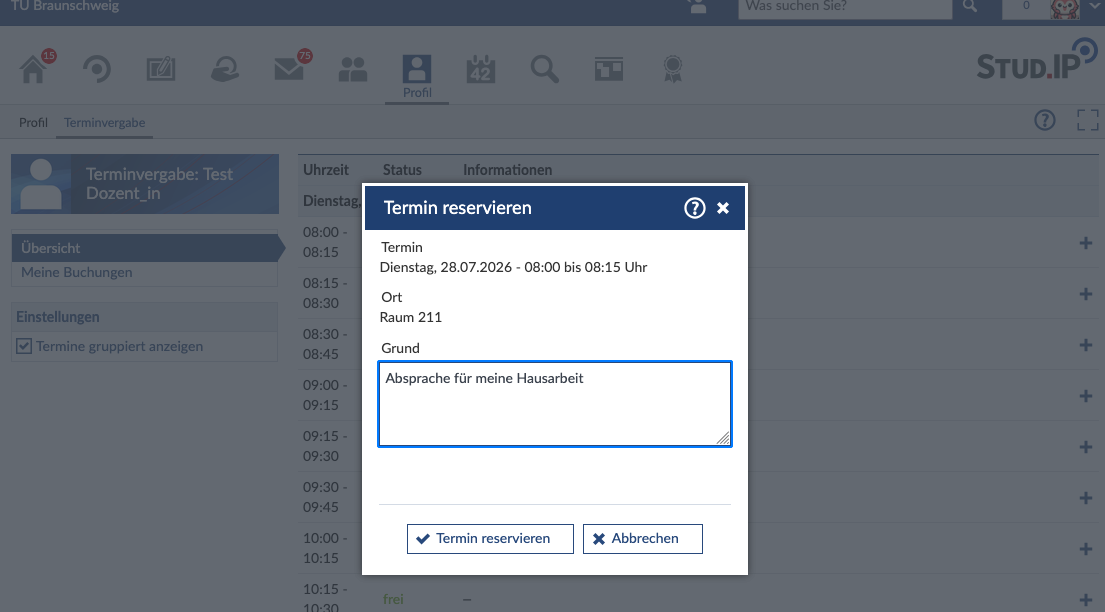The height and width of the screenshot is (612, 1105).
Task: Open the calendar planner icon
Action: pos(481,69)
